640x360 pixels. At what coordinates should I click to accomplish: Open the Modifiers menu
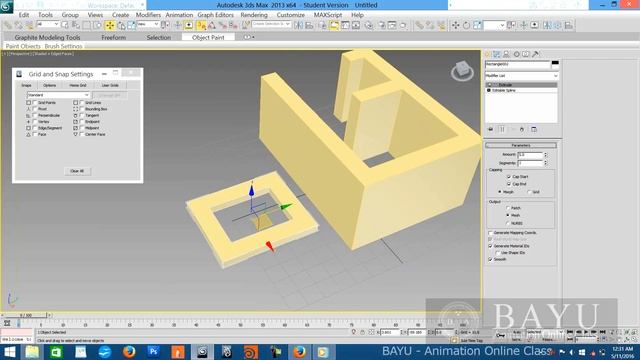[148, 15]
